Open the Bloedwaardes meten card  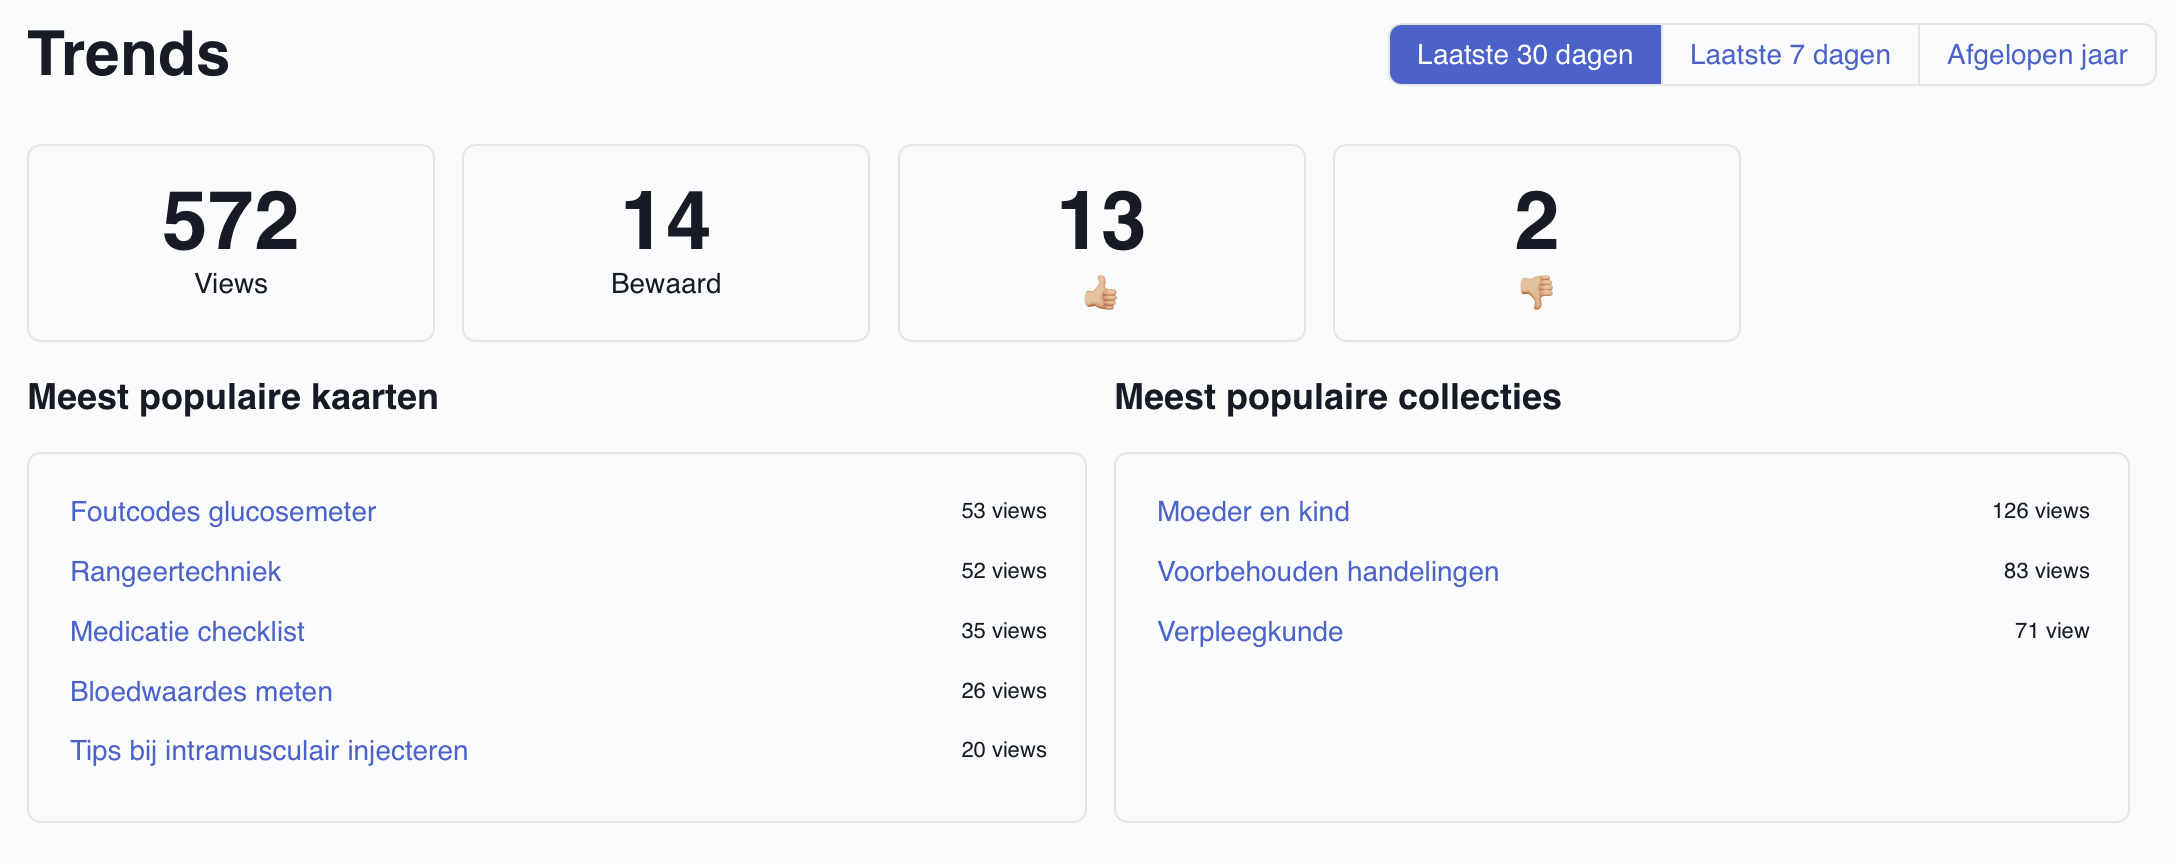click(x=201, y=691)
